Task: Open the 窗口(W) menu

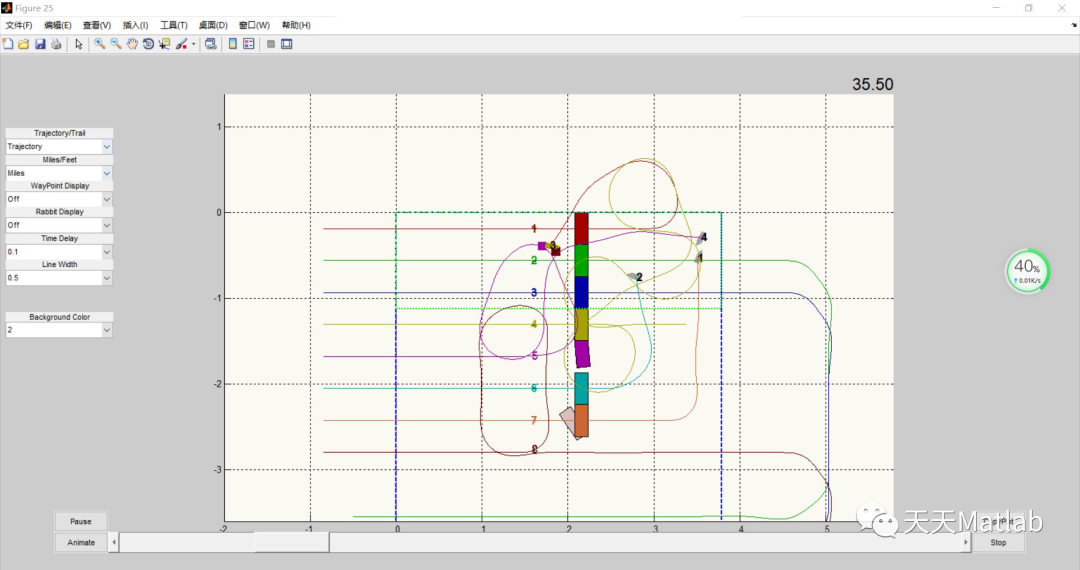Action: click(x=254, y=25)
